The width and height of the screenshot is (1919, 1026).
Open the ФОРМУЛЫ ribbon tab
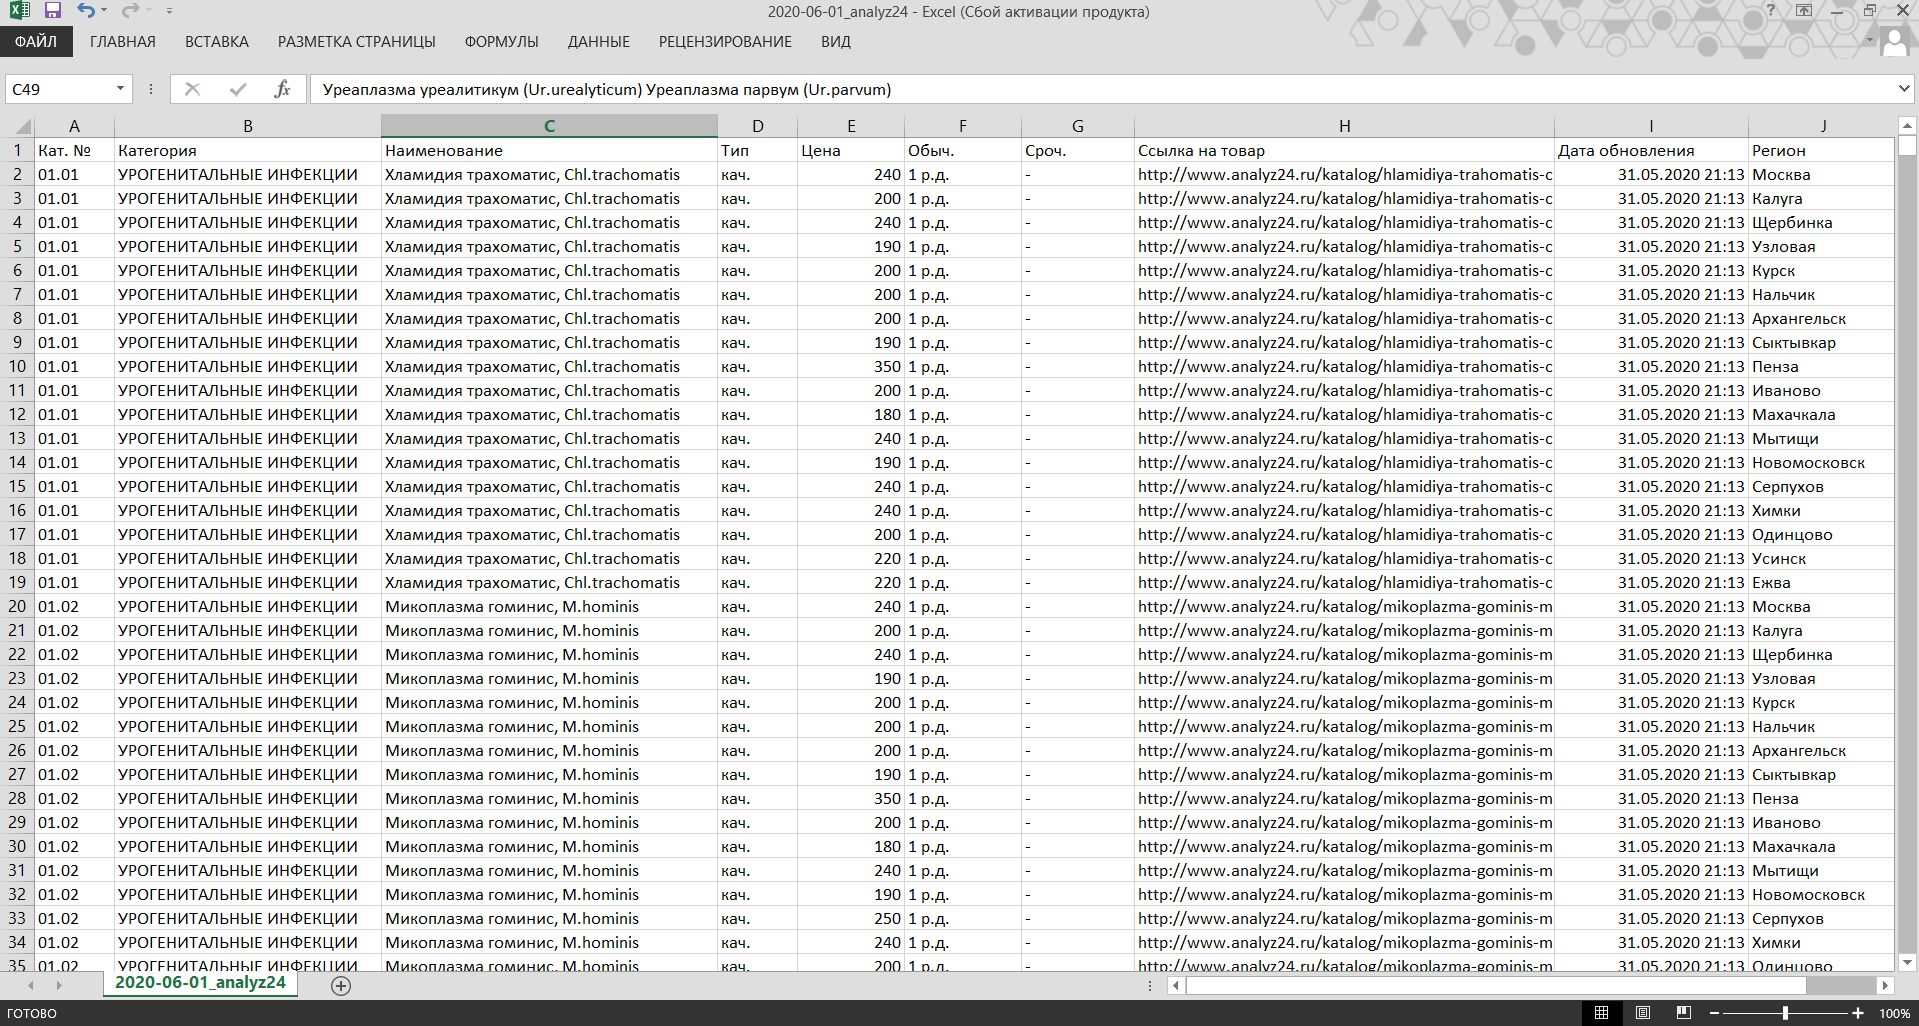pos(502,42)
